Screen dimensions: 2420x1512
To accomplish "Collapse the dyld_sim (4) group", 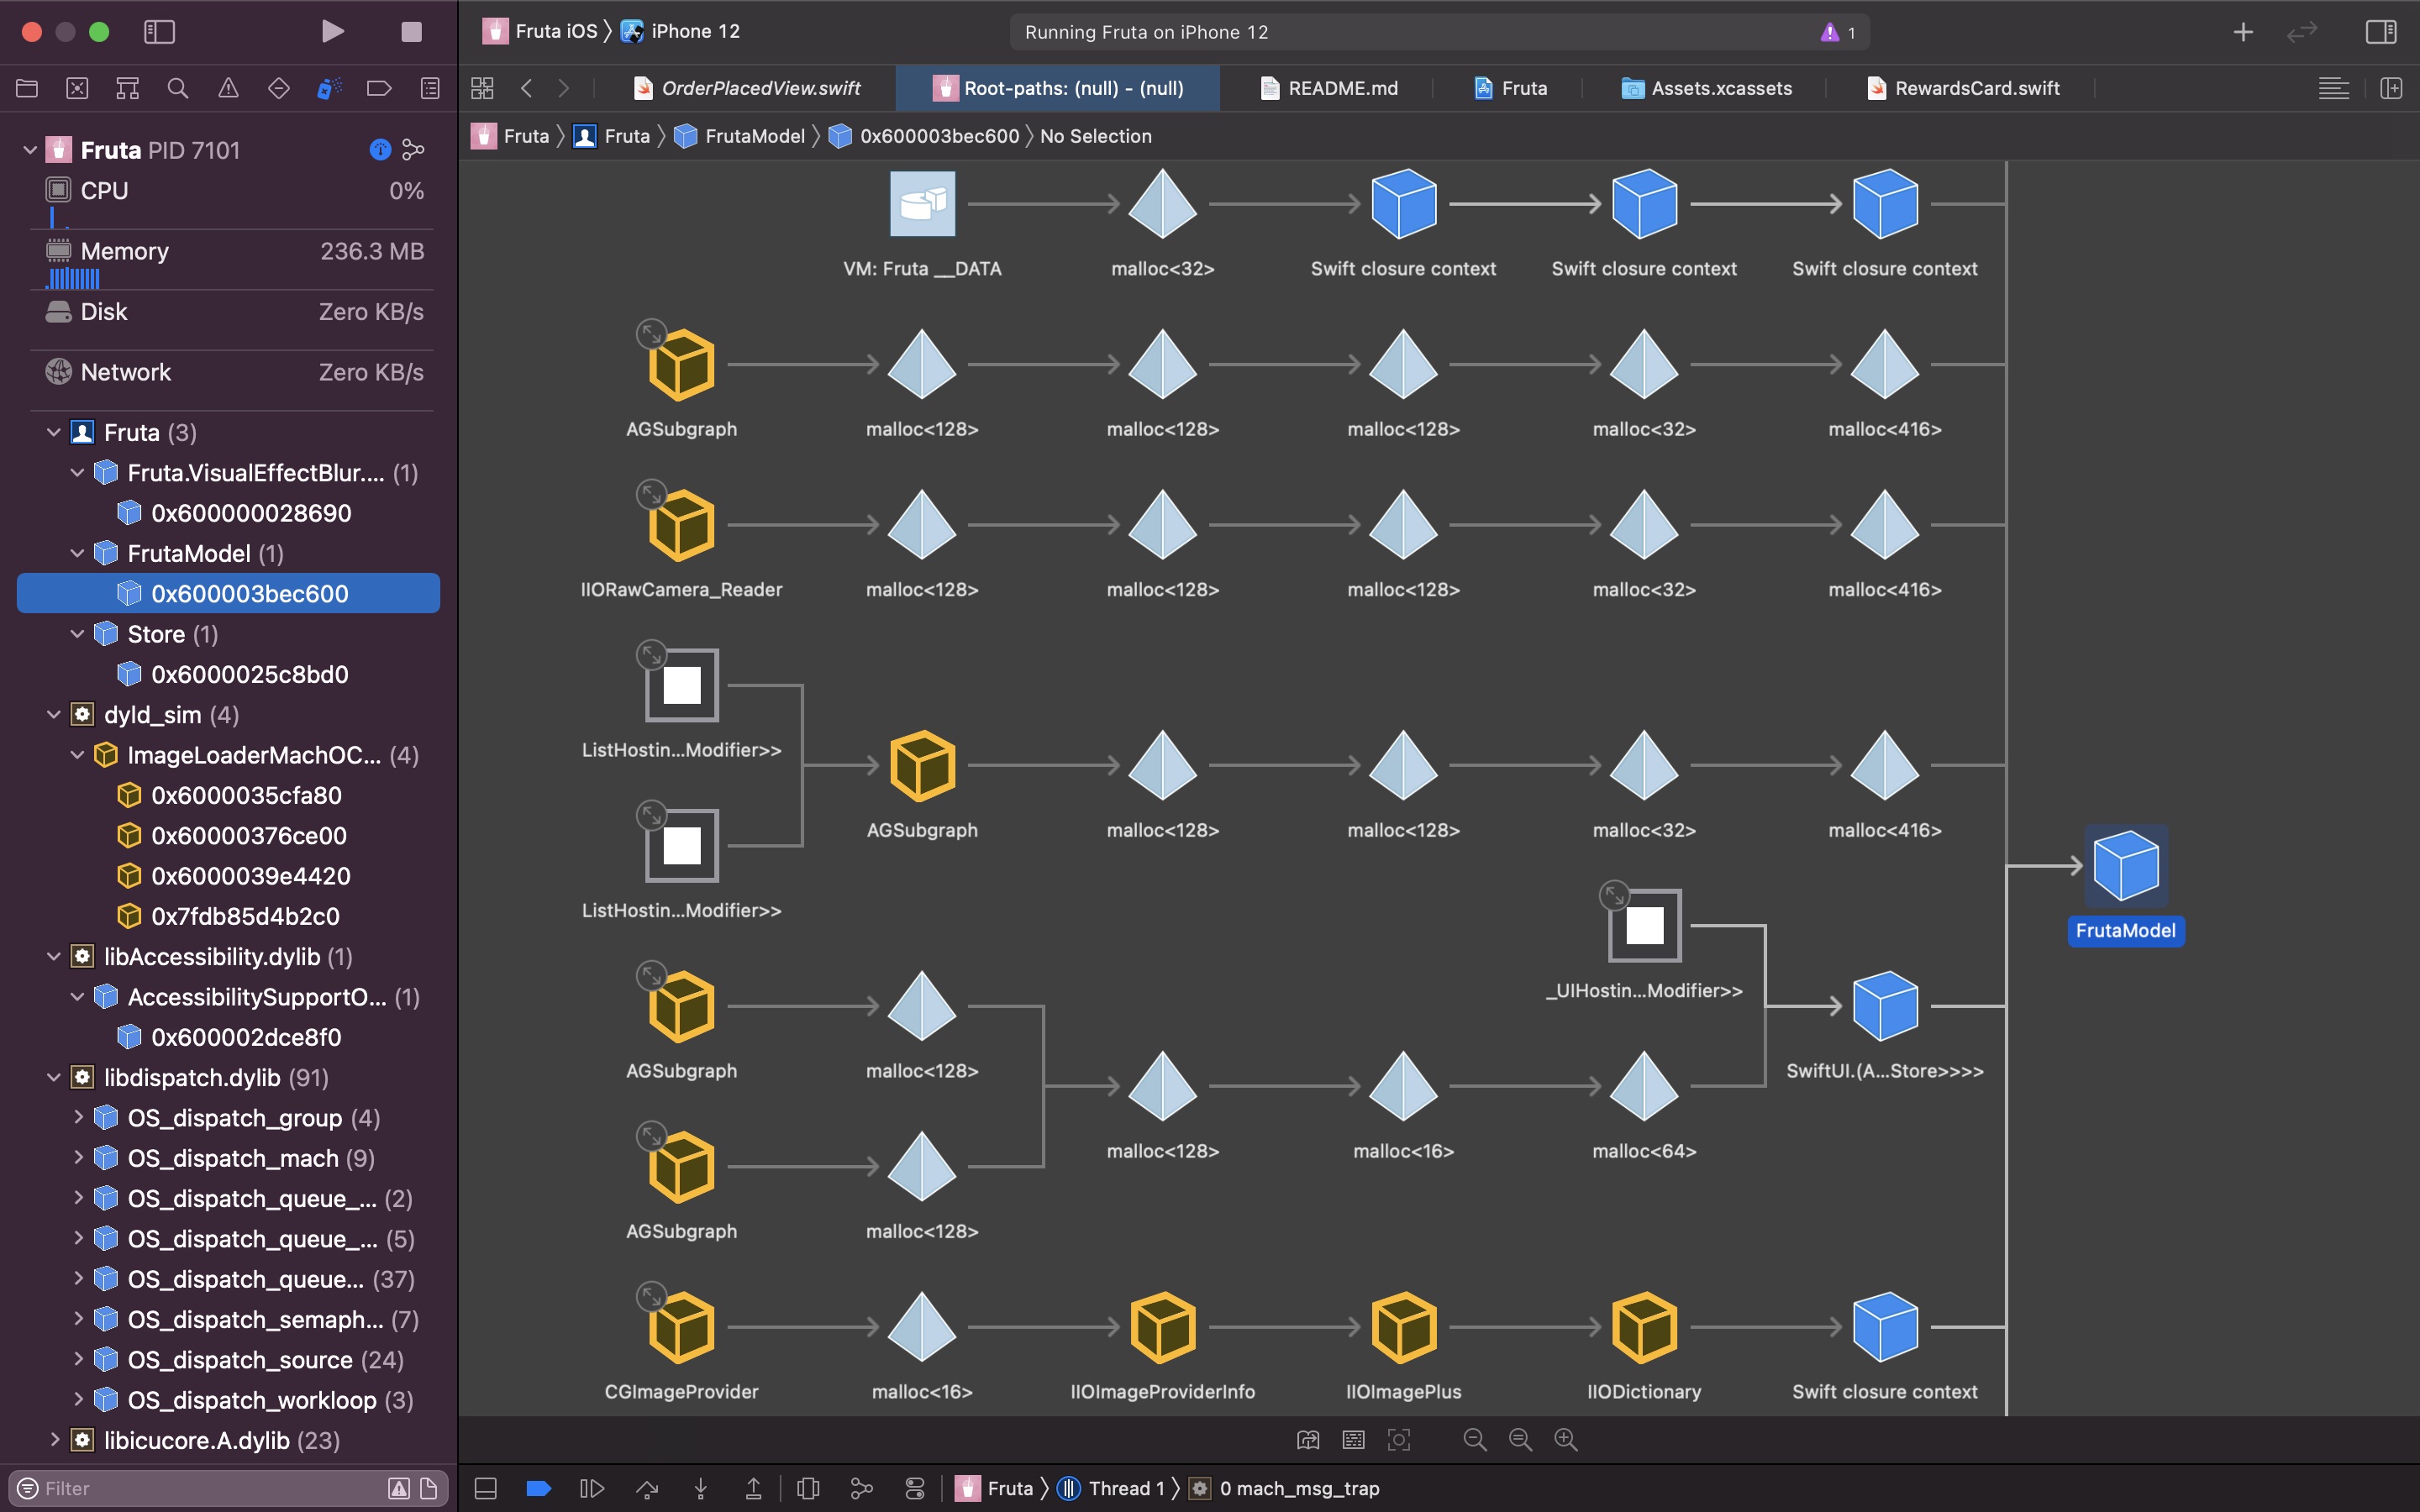I will [x=54, y=714].
